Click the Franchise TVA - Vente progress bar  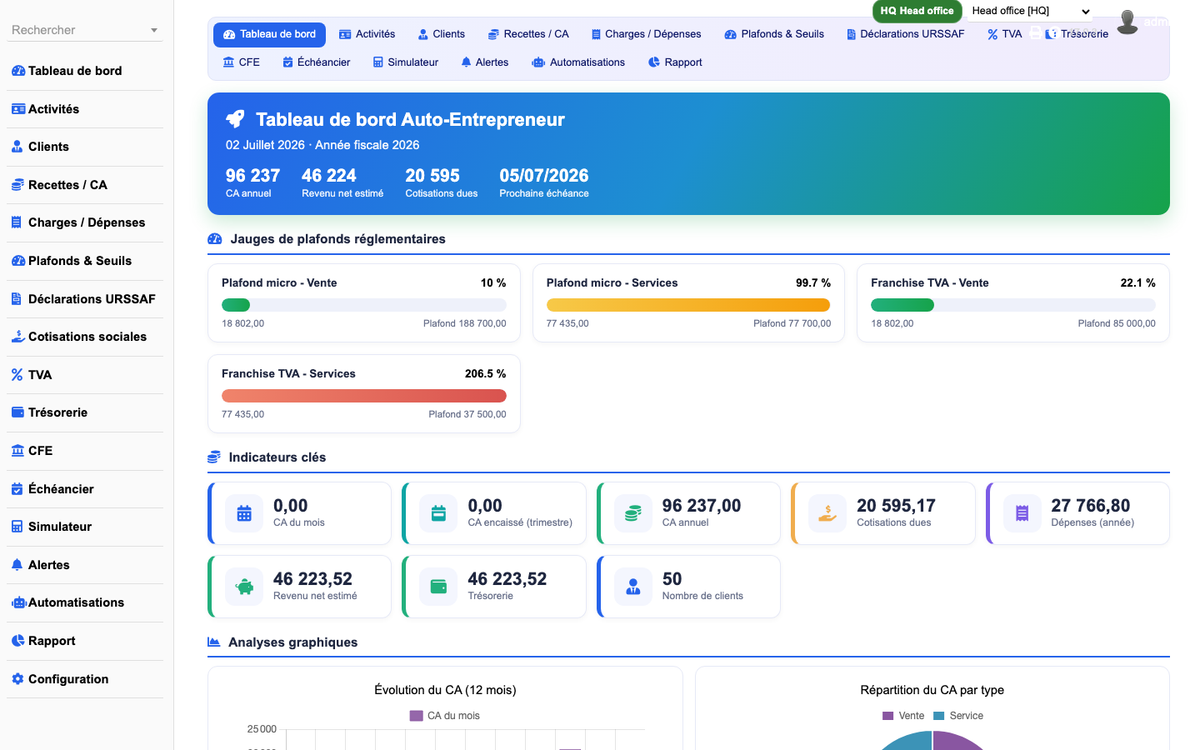click(1013, 305)
